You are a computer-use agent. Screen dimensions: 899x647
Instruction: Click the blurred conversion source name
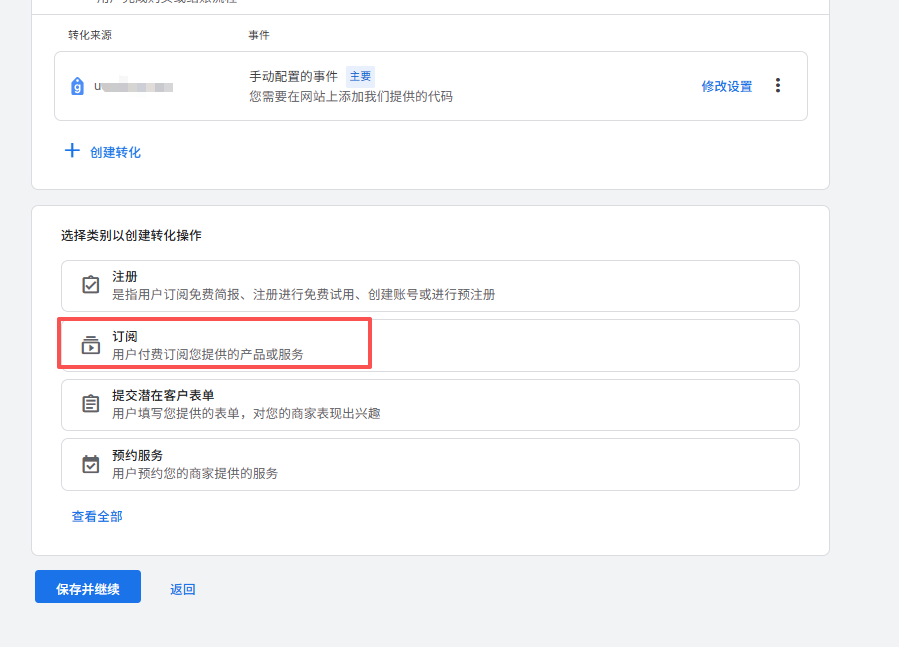point(134,87)
